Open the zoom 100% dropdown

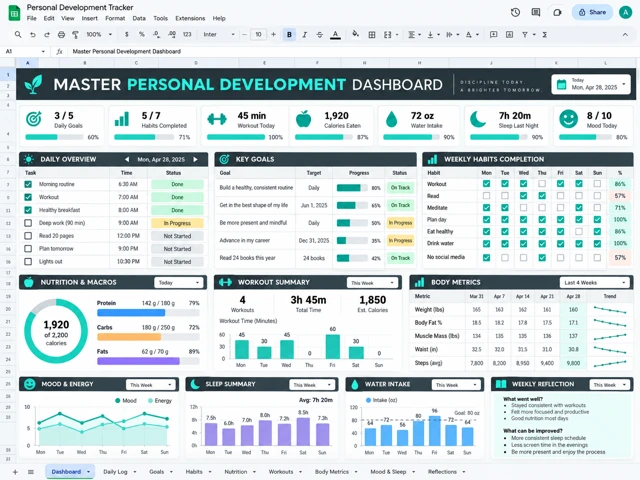click(99, 35)
